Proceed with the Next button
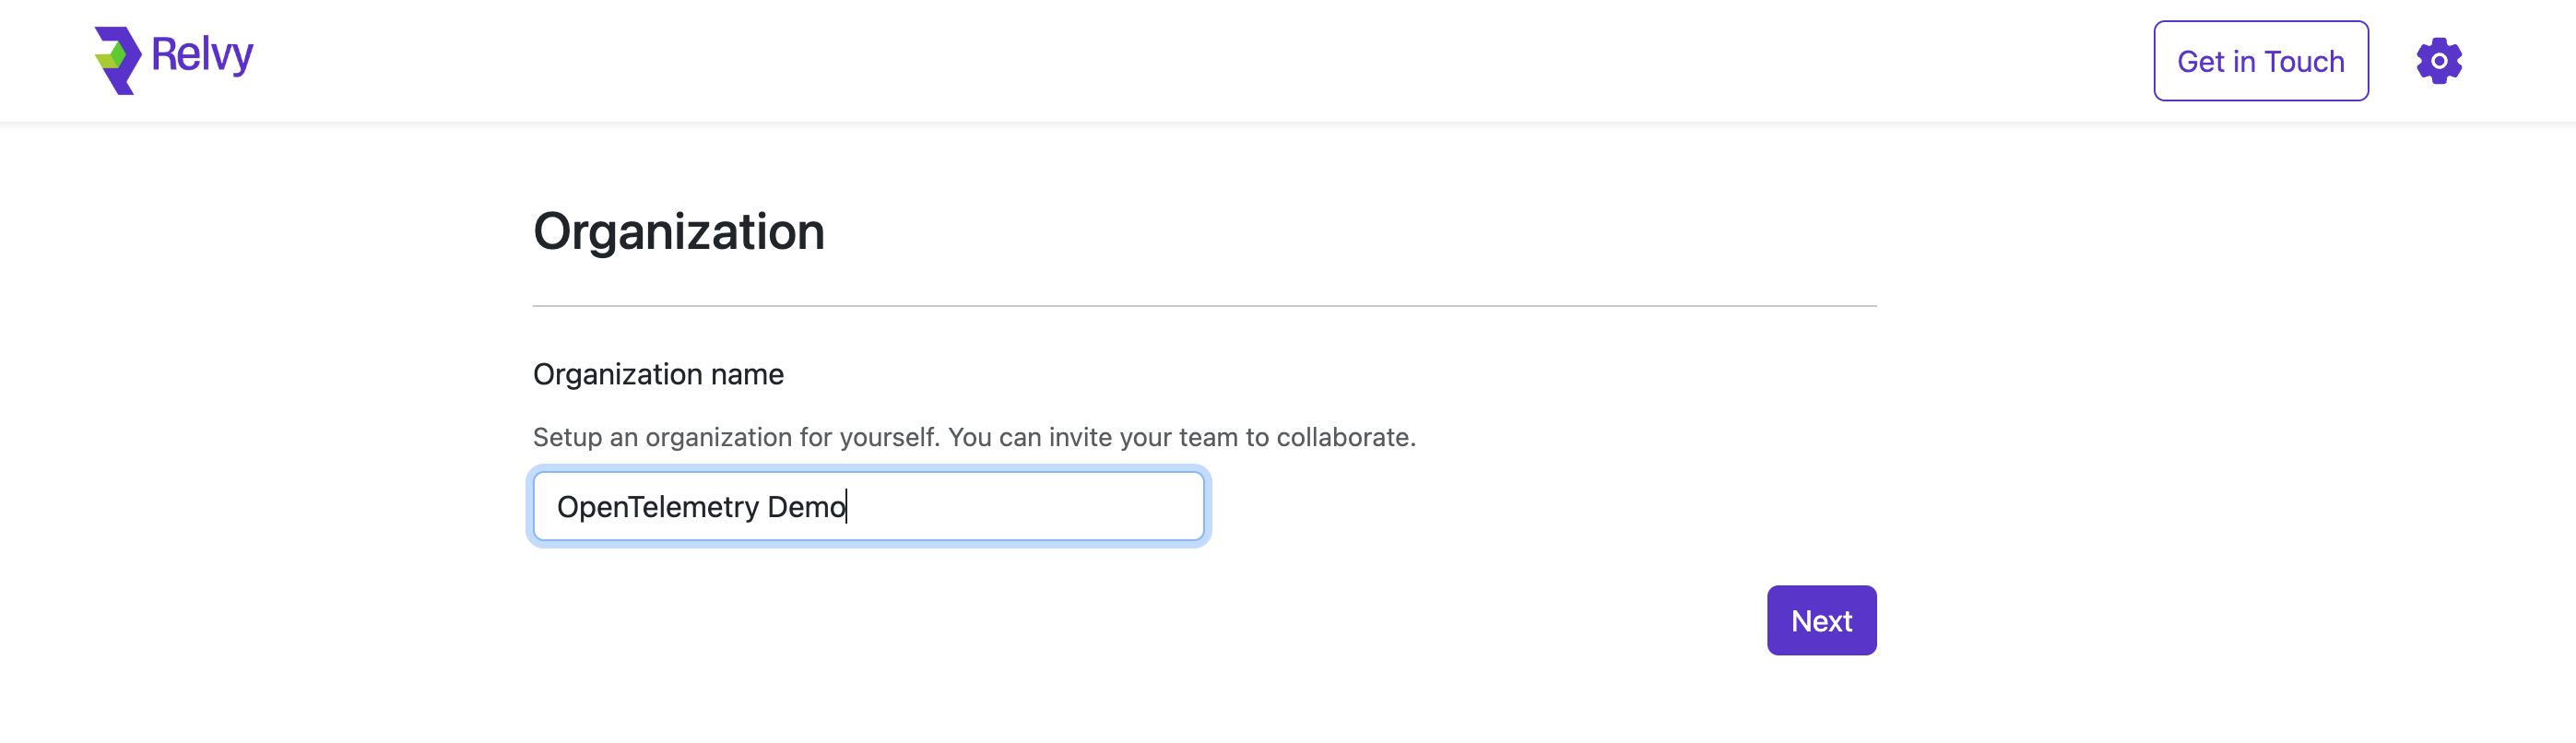Screen dimensions: 2576x743 pos(1821,620)
